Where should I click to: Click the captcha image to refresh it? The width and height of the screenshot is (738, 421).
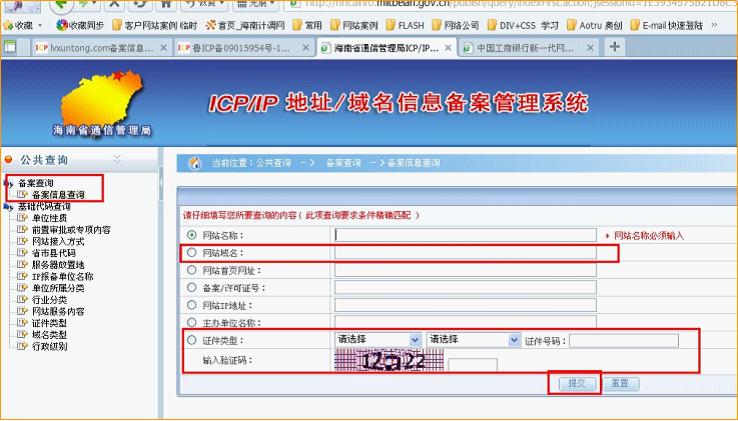[x=388, y=362]
